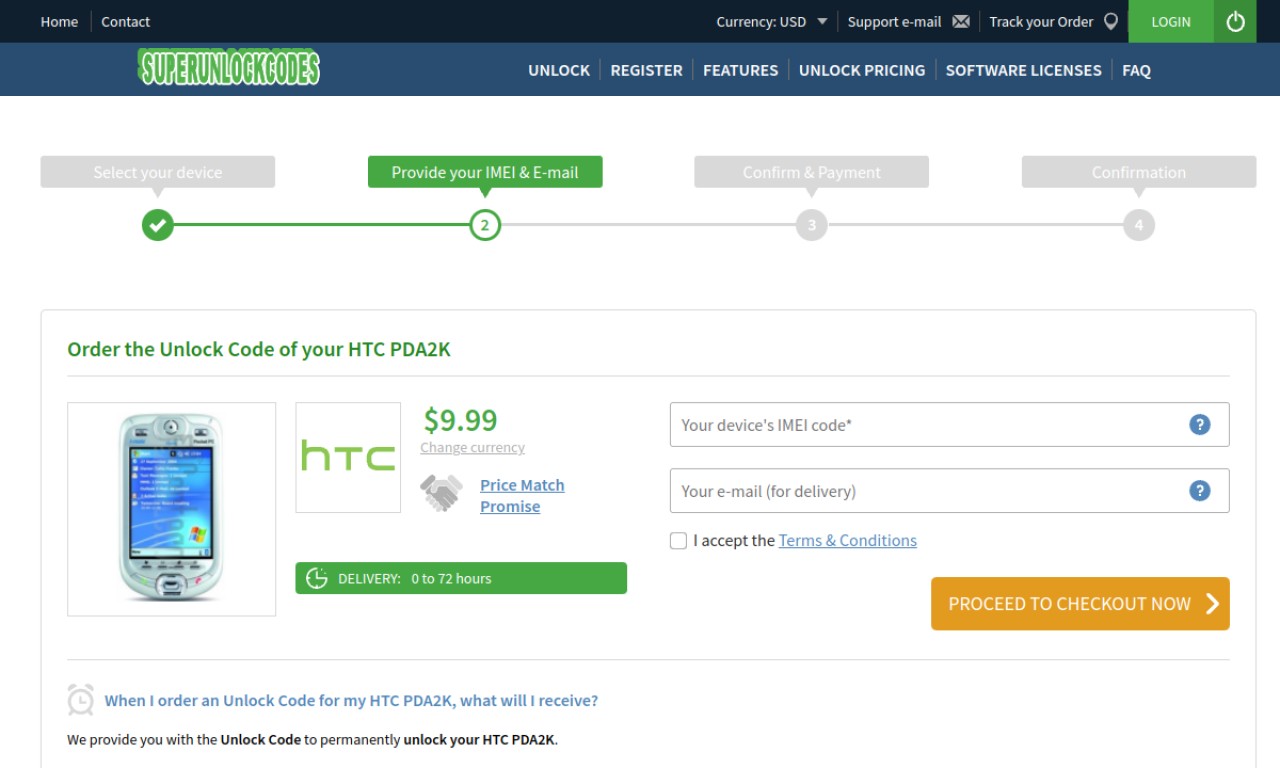Click the help icon in IMEI field
Viewport: 1280px width, 768px height.
pyautogui.click(x=1199, y=424)
